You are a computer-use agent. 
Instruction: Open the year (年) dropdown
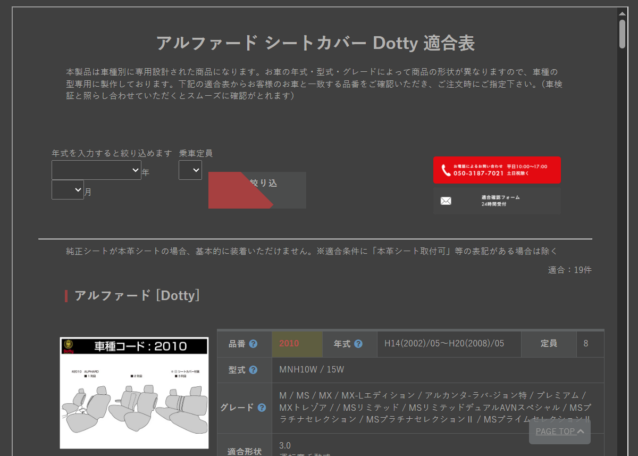[96, 171]
